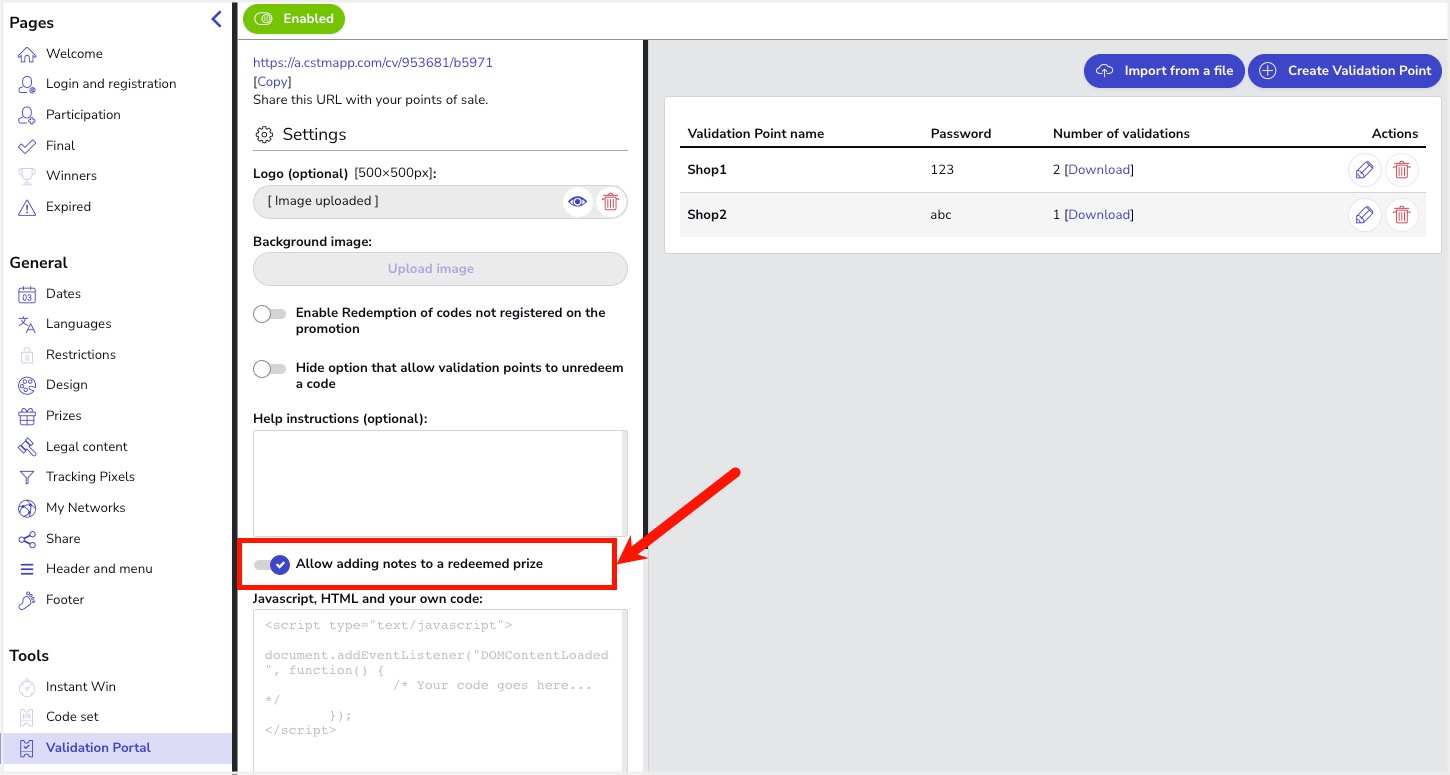The height and width of the screenshot is (775, 1450).
Task: Click the Legal content gavel icon
Action: click(x=27, y=447)
